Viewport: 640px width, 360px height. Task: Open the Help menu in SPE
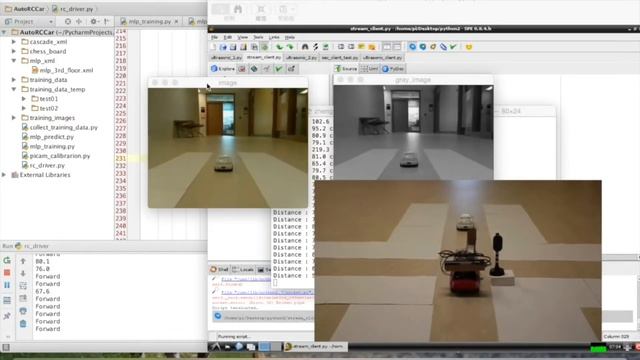tap(289, 37)
